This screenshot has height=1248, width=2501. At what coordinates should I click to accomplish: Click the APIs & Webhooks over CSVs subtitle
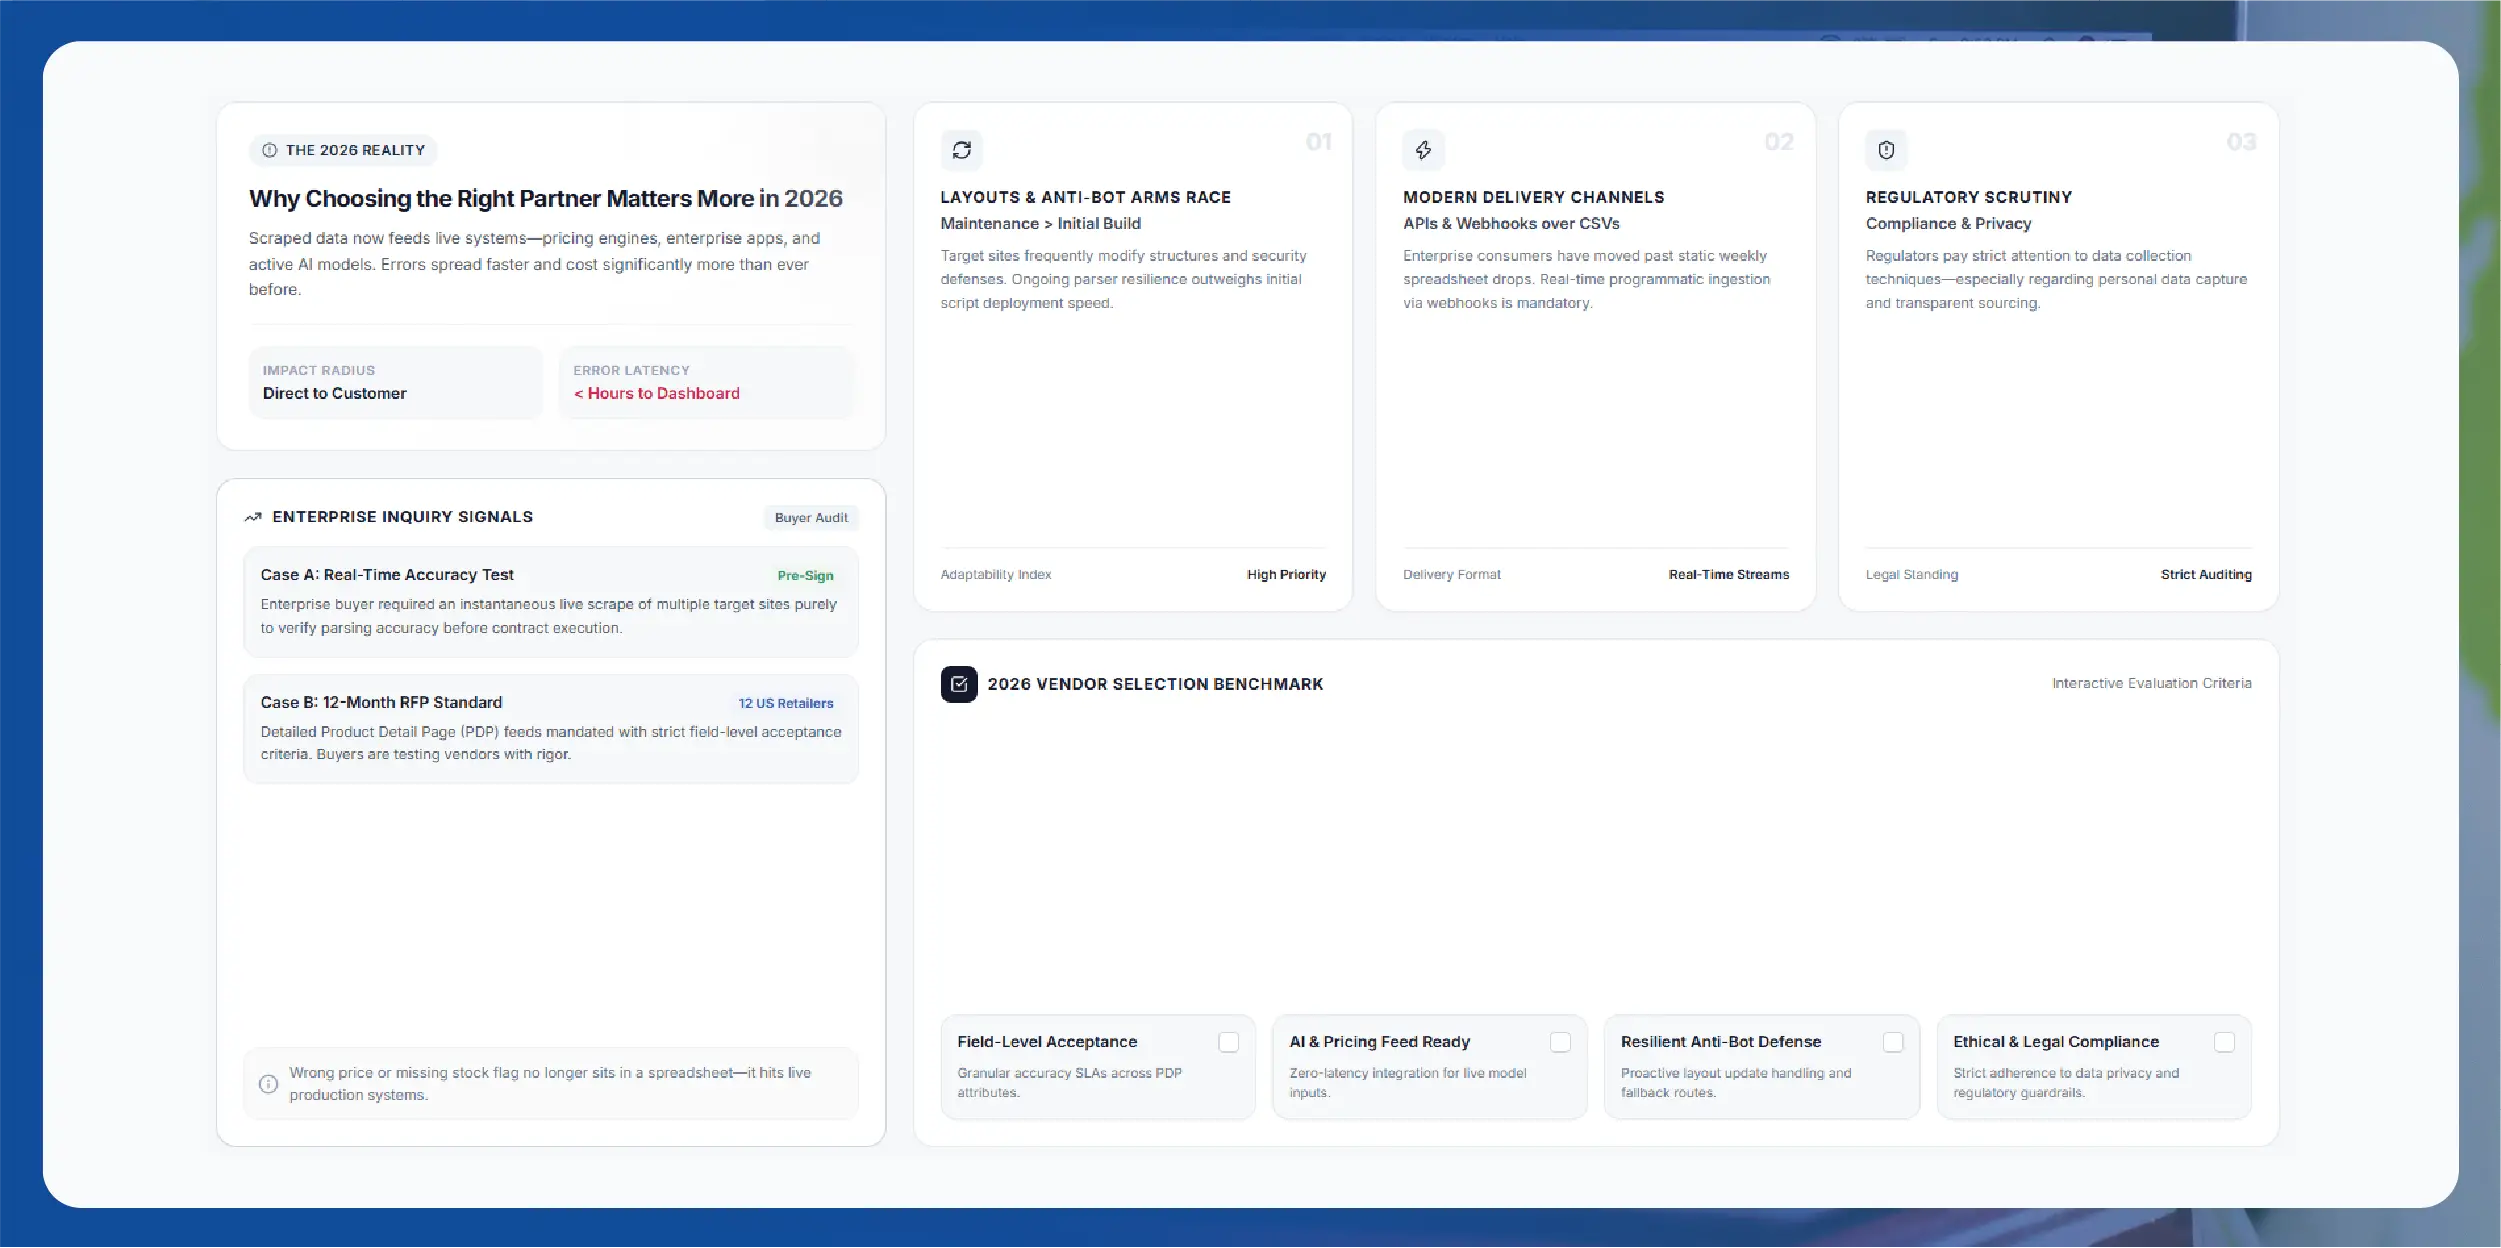pos(1511,224)
